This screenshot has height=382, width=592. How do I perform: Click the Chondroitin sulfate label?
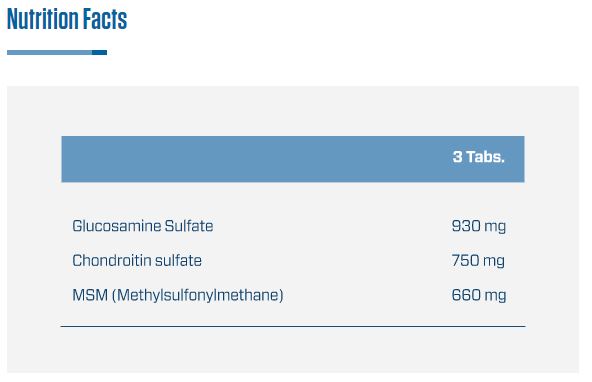tap(137, 260)
